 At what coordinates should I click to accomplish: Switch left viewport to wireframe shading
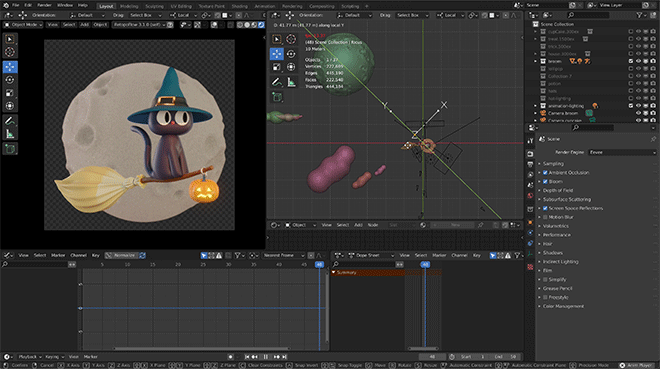pos(240,25)
